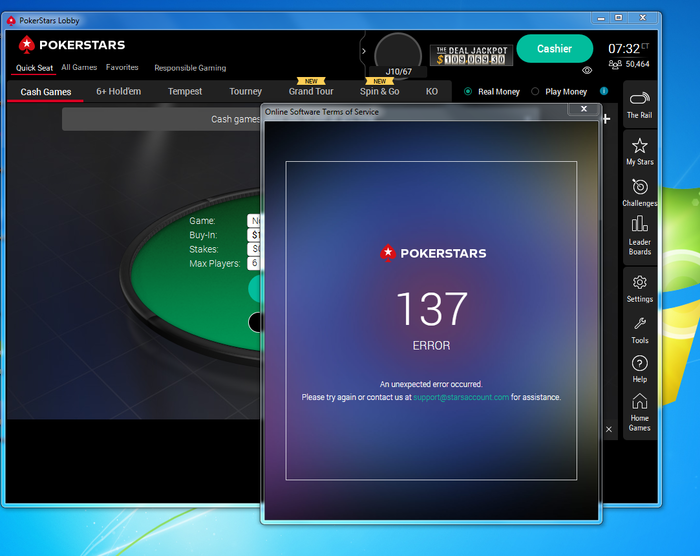Click the PokerStars Lobby title bar icon
This screenshot has height=556, width=700.
[11, 21]
